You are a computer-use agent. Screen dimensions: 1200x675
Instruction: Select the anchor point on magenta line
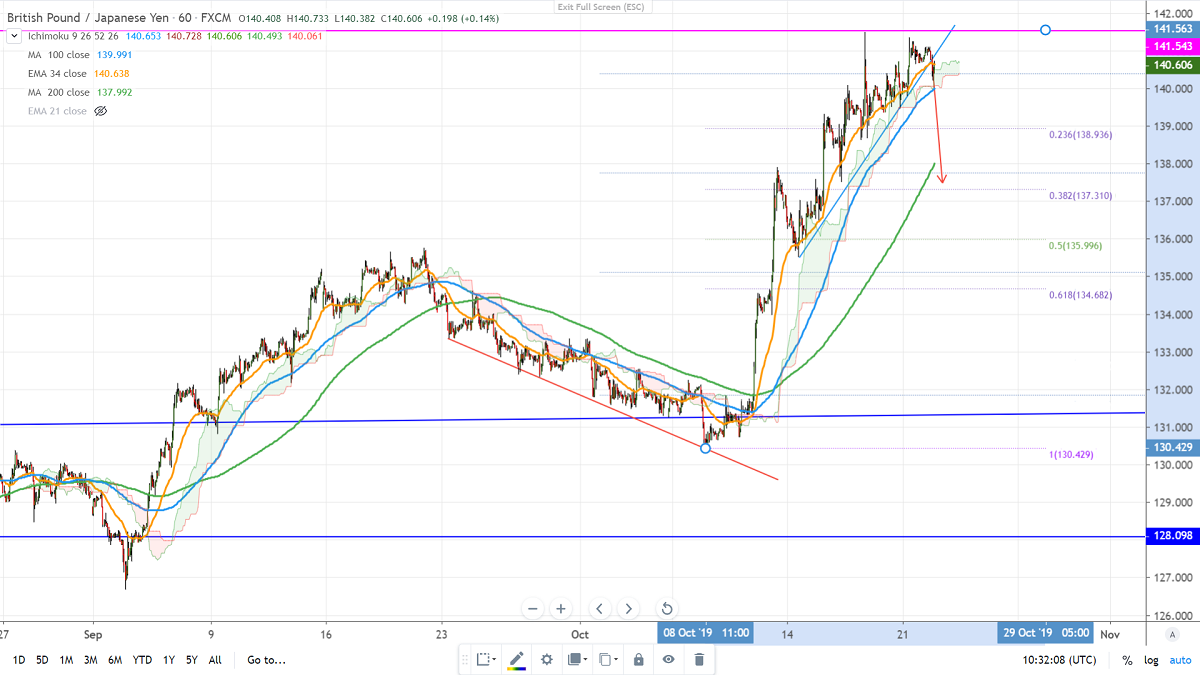pyautogui.click(x=1045, y=30)
